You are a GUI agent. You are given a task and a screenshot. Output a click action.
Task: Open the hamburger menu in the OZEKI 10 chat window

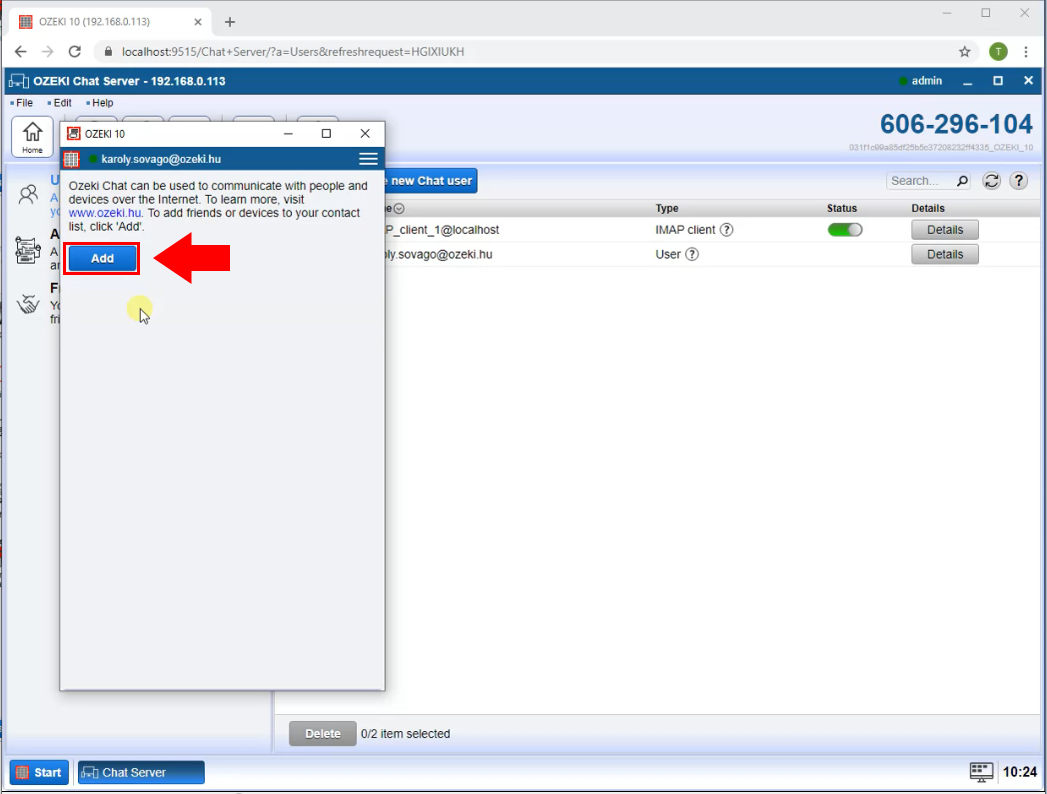(368, 159)
